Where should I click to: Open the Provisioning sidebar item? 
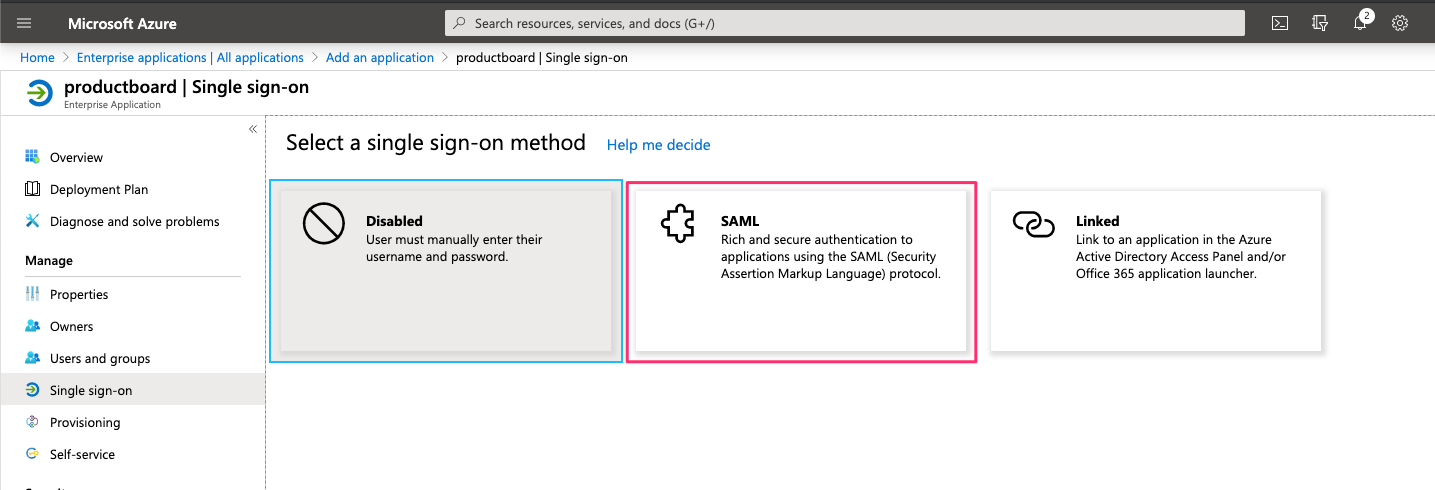pyautogui.click(x=85, y=422)
